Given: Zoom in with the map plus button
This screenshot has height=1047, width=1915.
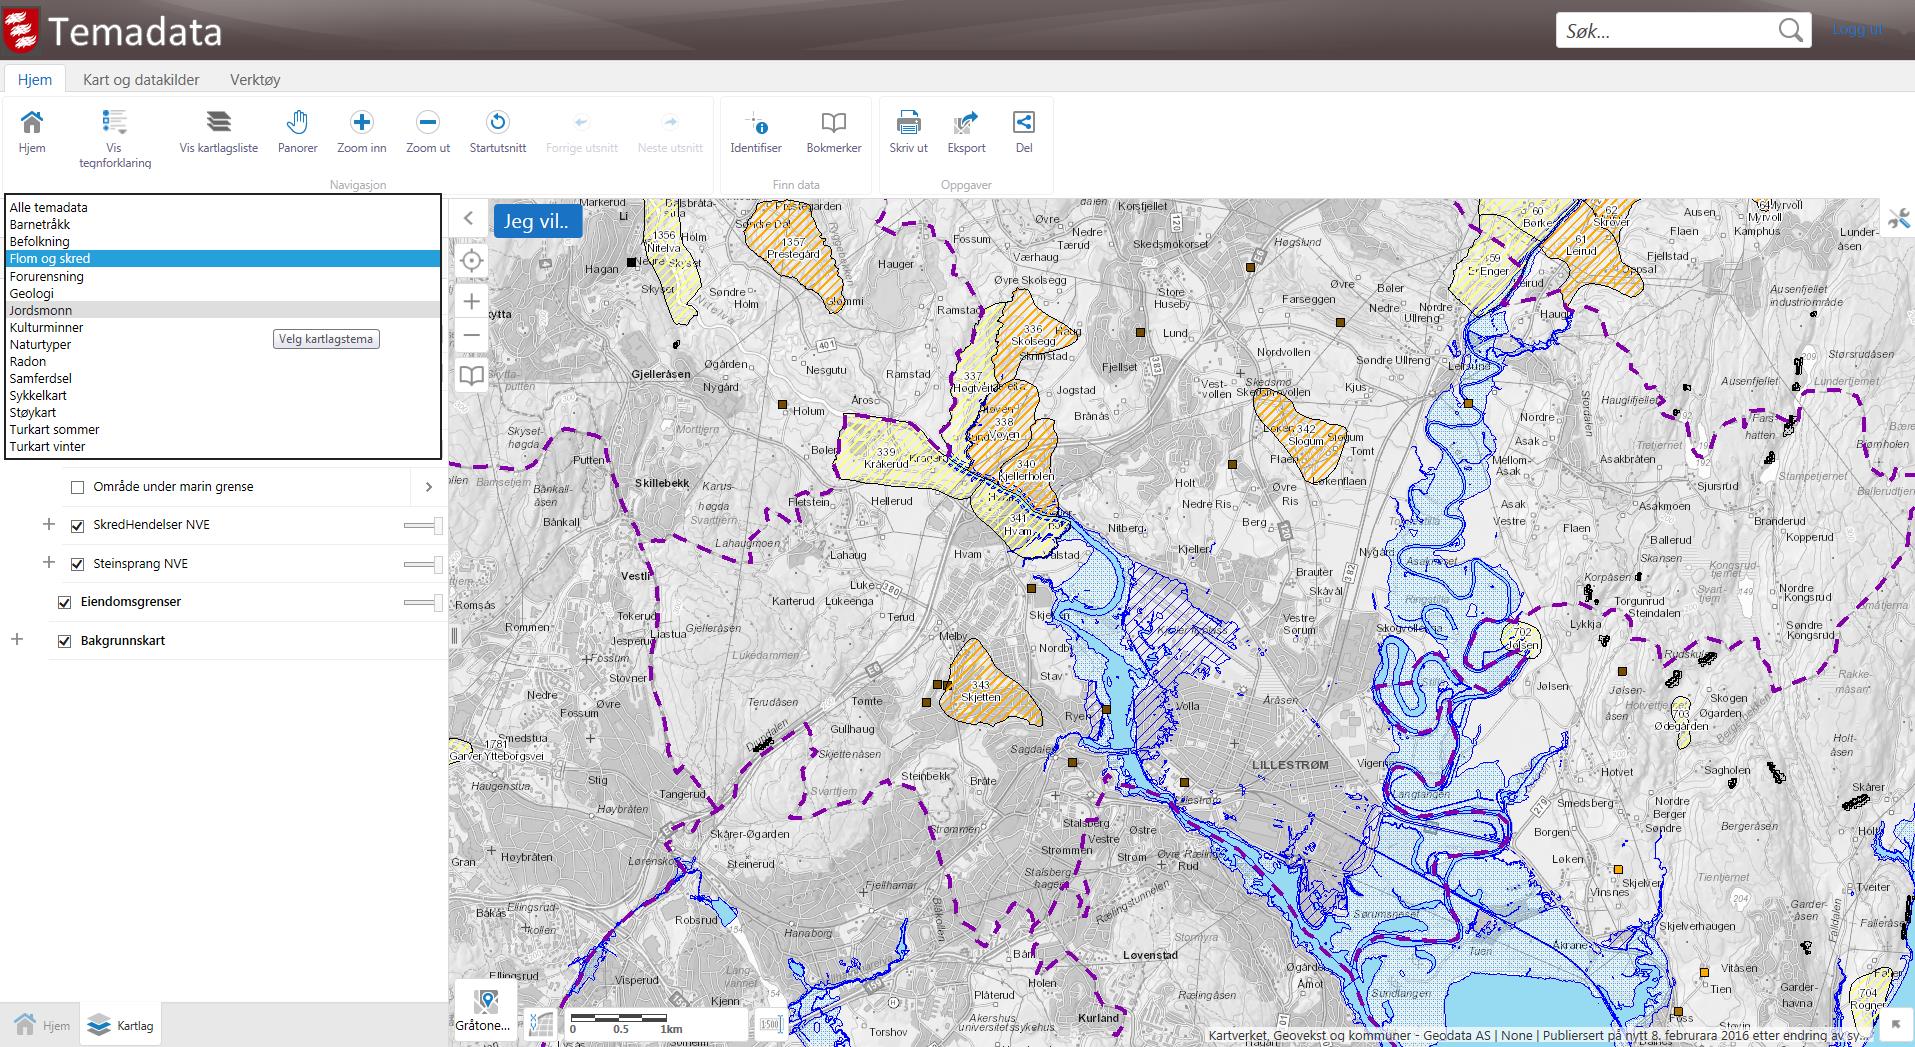Looking at the screenshot, I should (471, 301).
